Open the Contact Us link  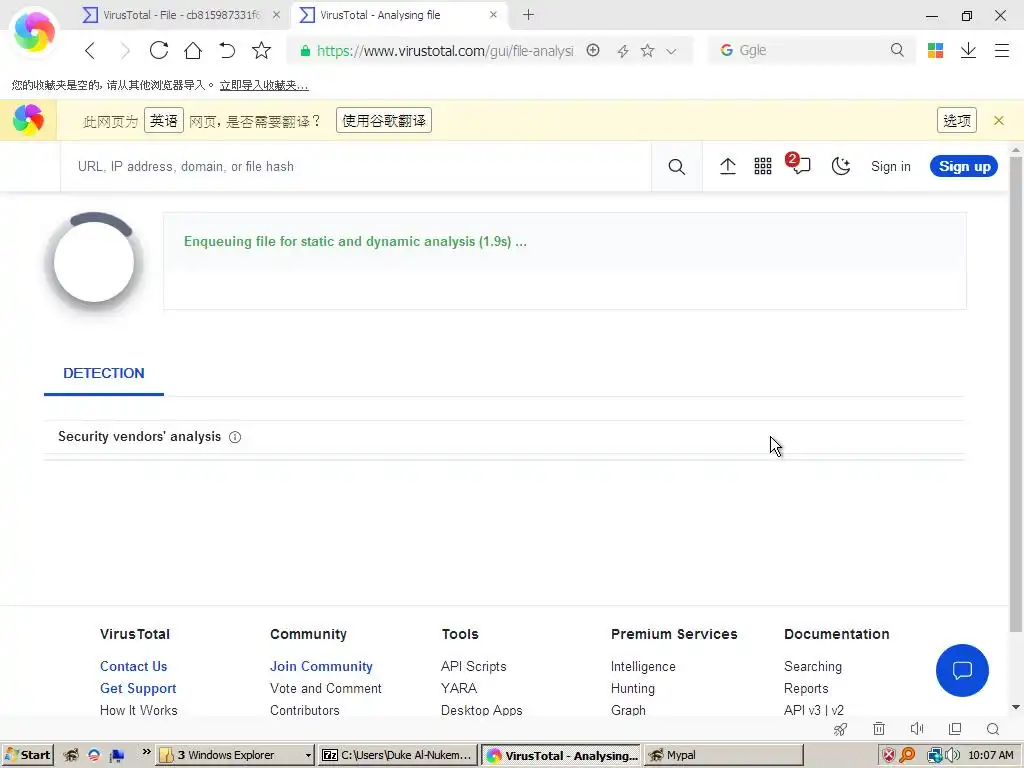[133, 666]
